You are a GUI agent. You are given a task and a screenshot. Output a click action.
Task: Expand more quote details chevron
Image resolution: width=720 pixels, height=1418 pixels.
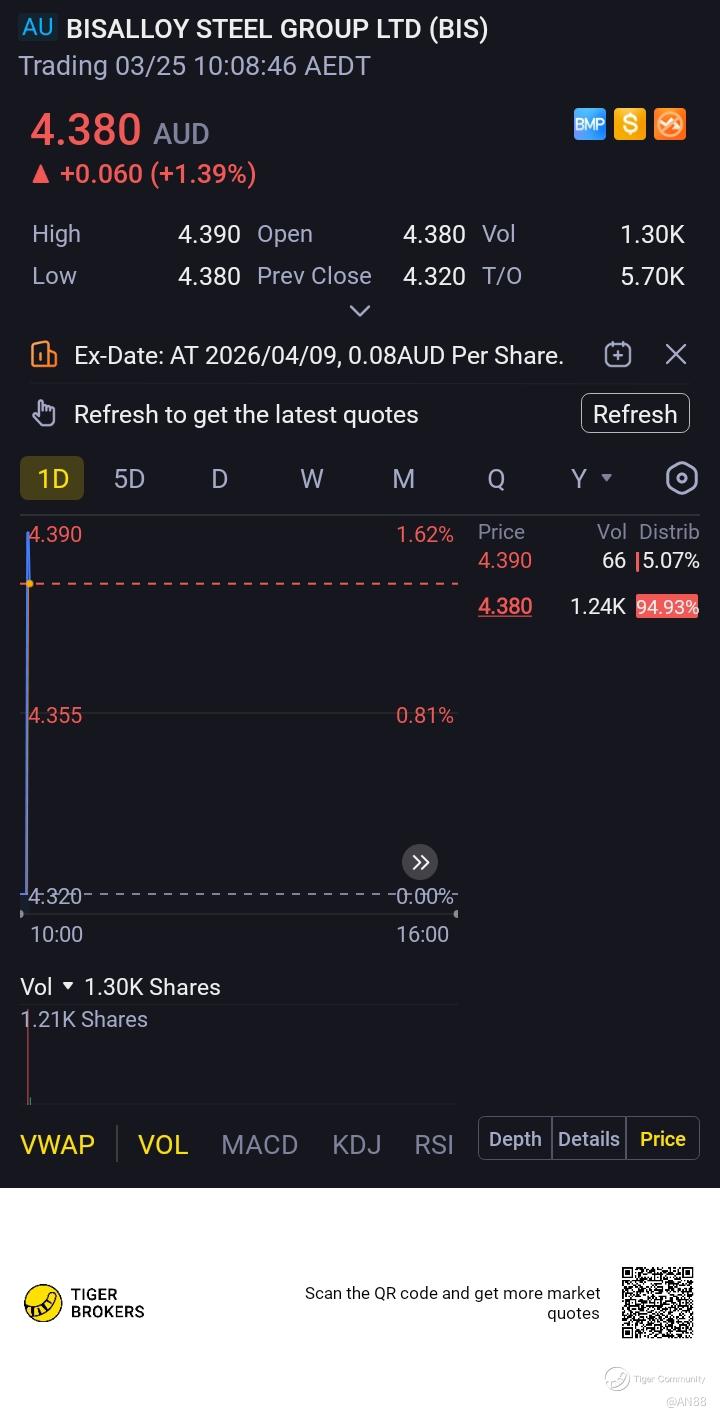pyautogui.click(x=360, y=310)
